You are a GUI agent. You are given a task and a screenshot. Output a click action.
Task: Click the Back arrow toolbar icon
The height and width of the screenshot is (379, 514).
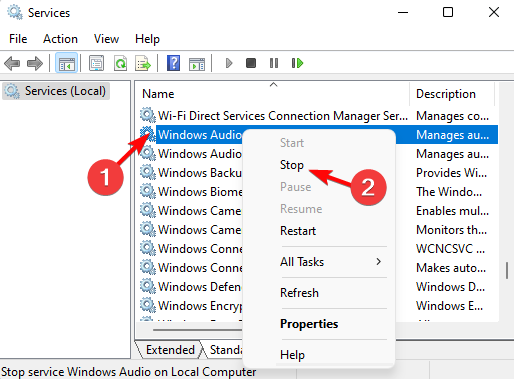12,63
